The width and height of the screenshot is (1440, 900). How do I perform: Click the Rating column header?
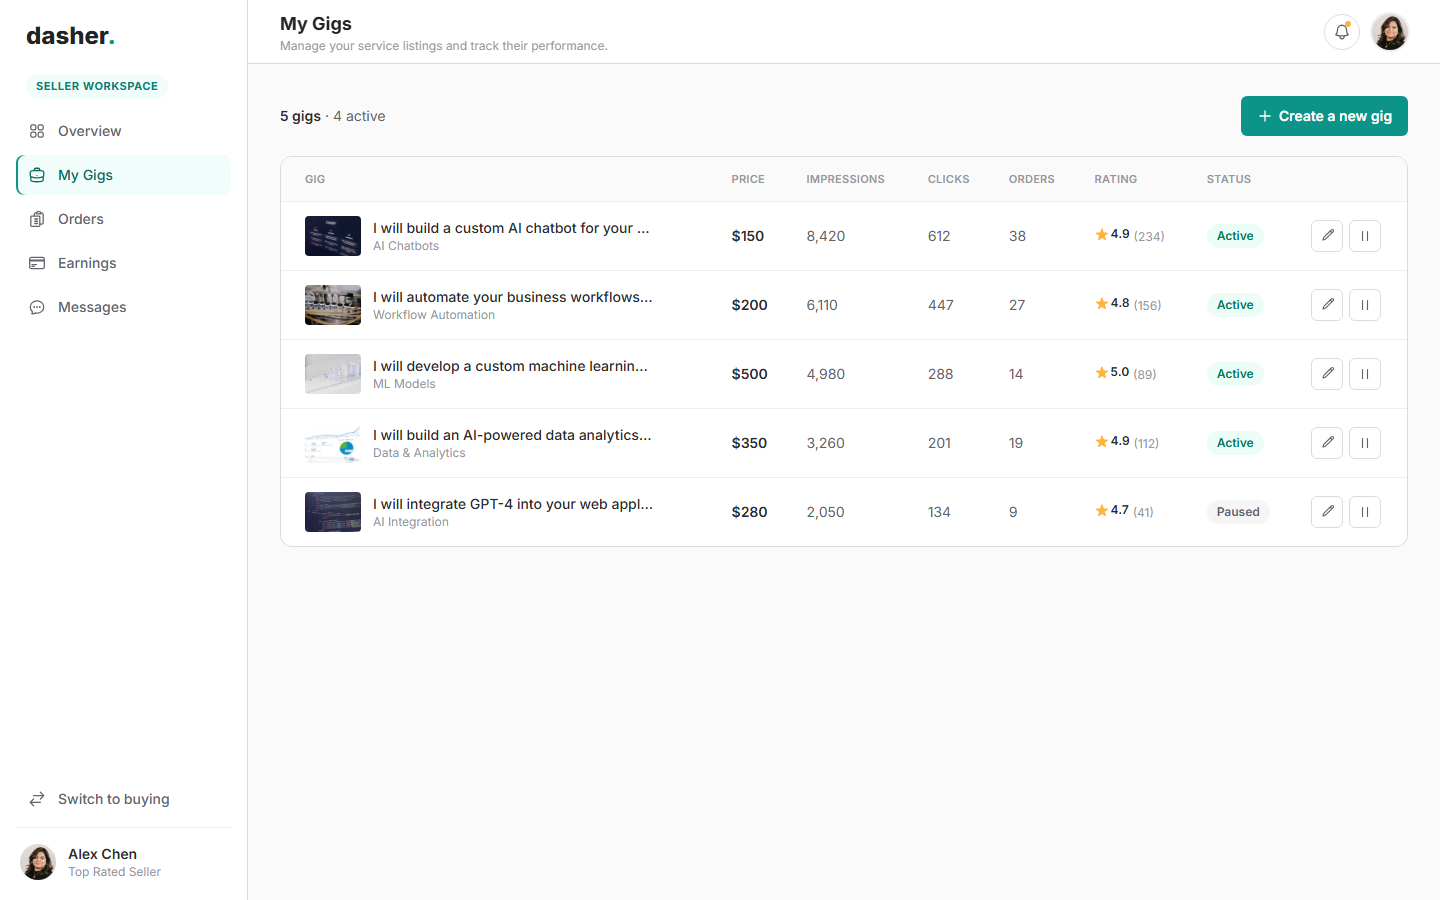tap(1115, 179)
